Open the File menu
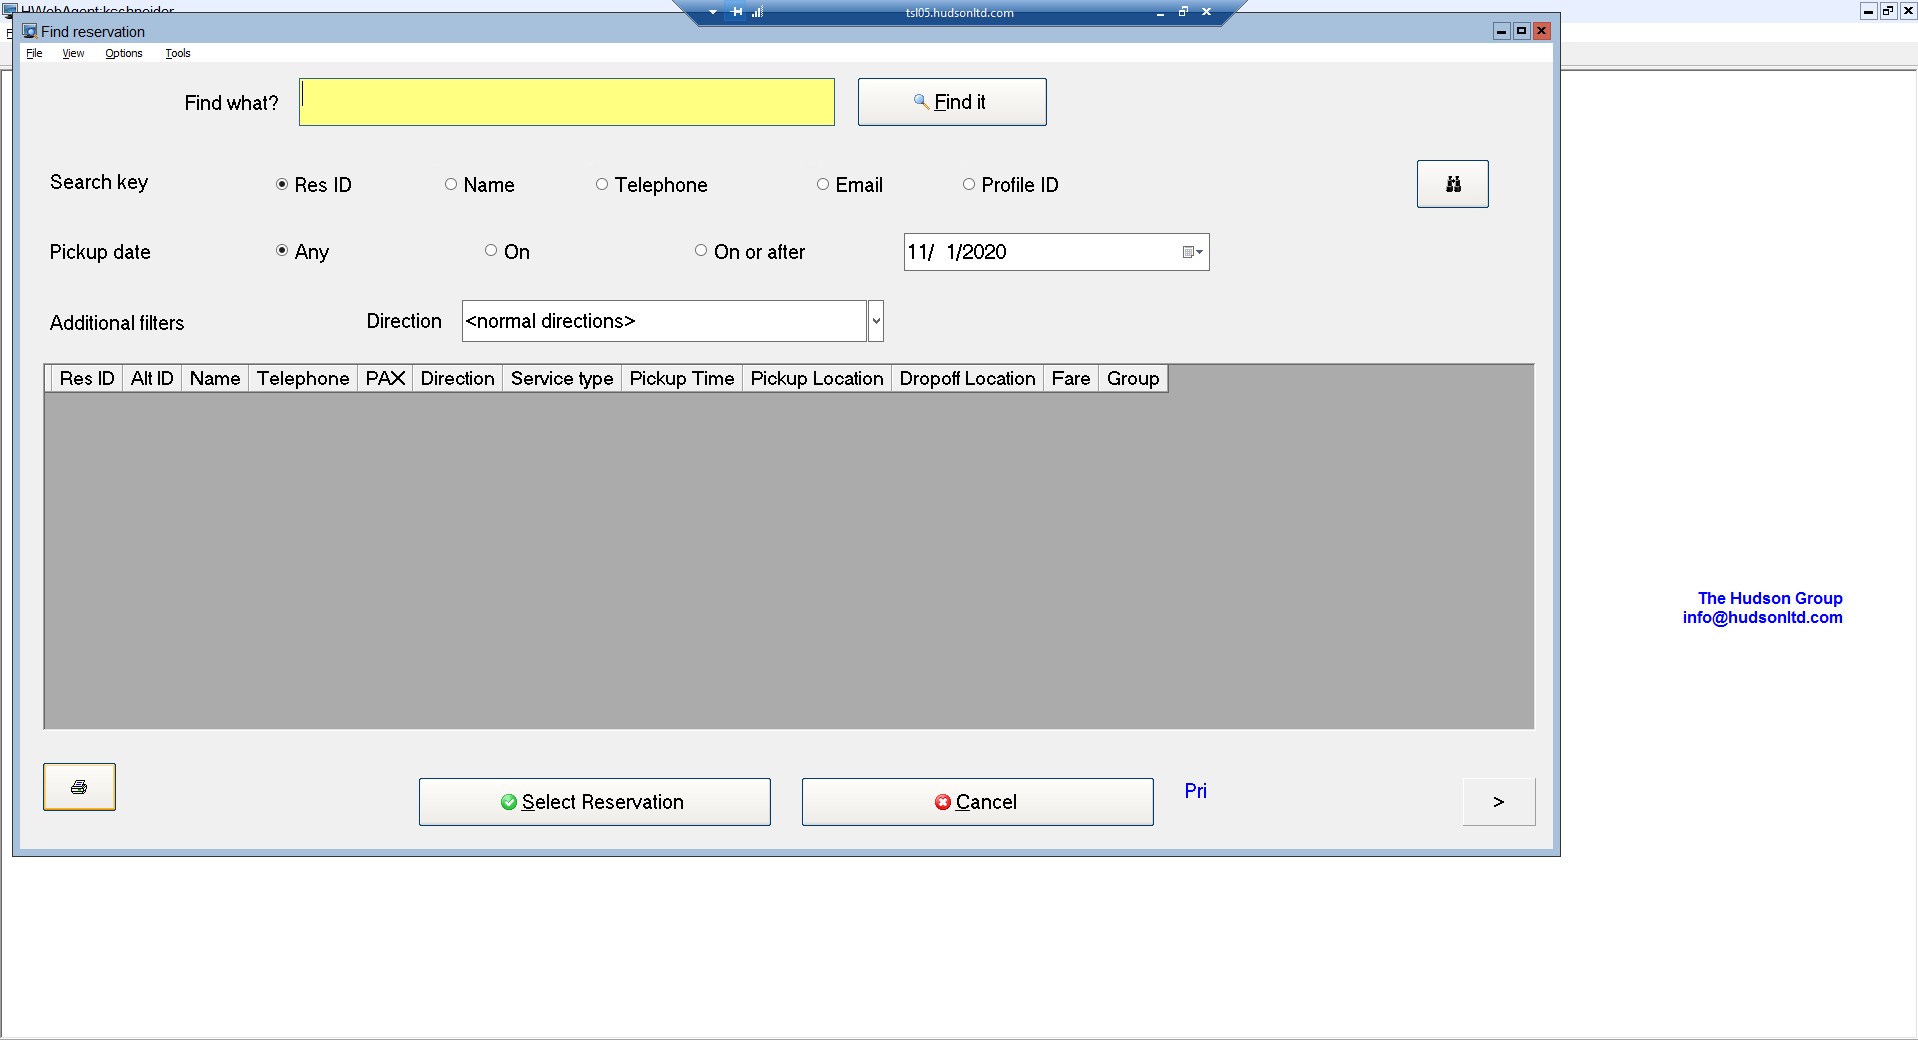The height and width of the screenshot is (1040, 1918). tap(34, 53)
